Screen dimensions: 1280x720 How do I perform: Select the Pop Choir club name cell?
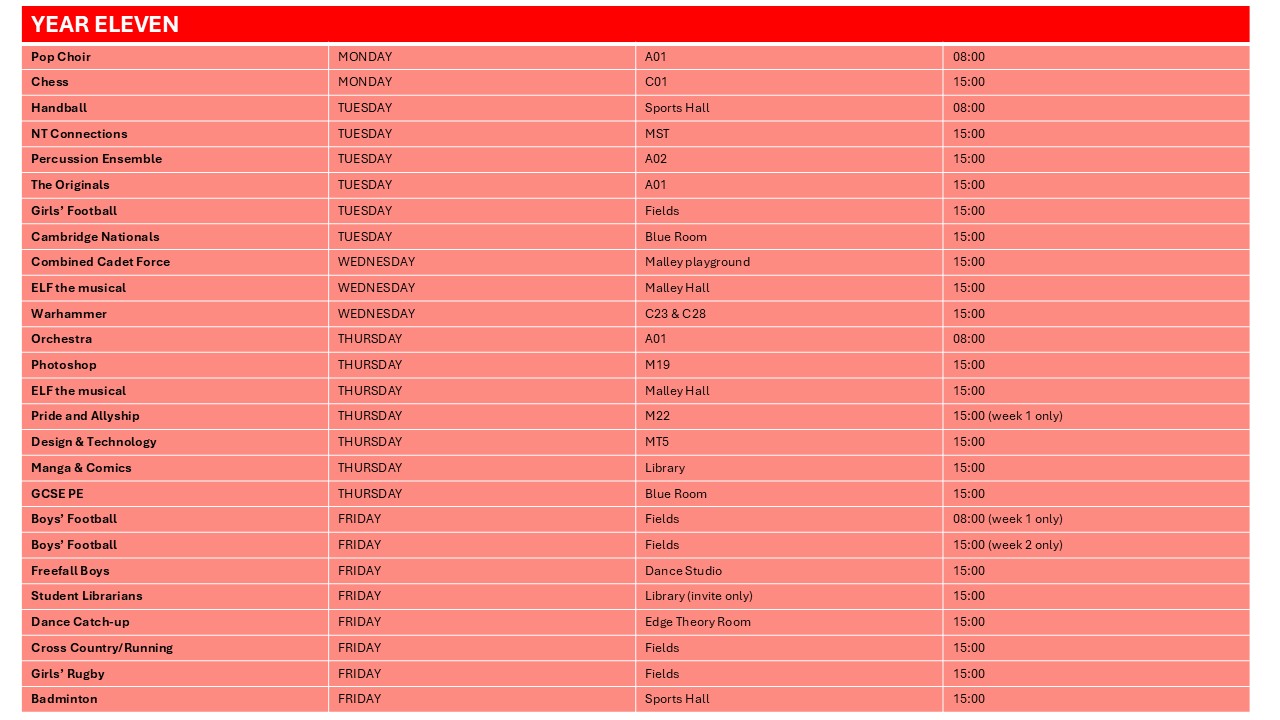pyautogui.click(x=61, y=57)
